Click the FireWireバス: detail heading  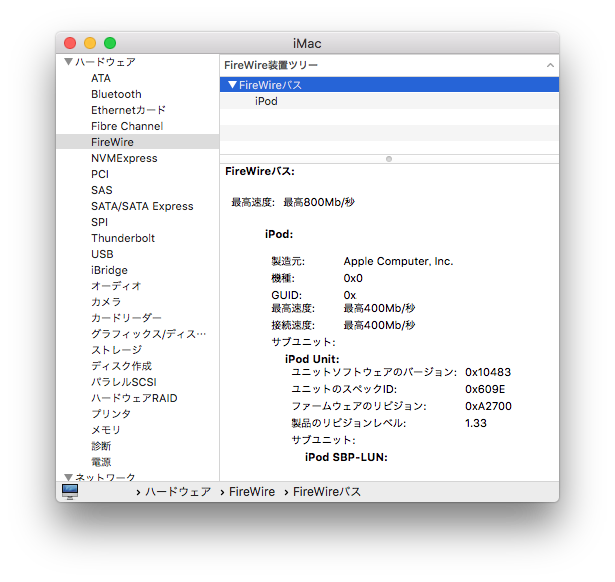click(x=260, y=171)
